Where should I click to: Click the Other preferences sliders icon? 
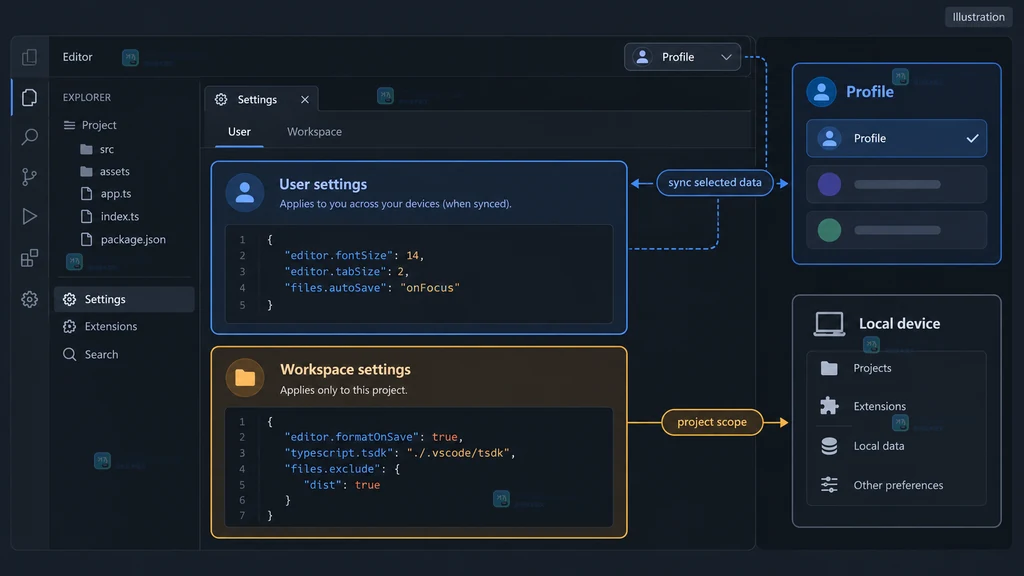pyautogui.click(x=829, y=485)
